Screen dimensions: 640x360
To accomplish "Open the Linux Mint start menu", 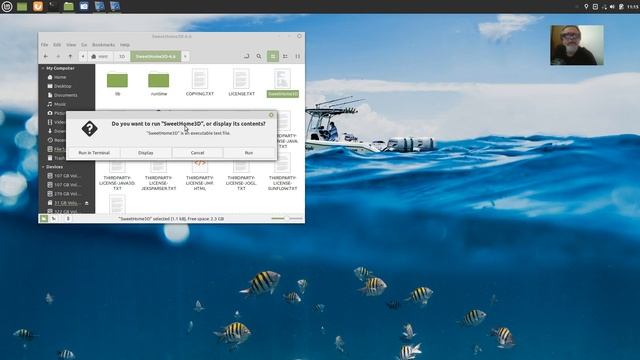I will tap(7, 6).
